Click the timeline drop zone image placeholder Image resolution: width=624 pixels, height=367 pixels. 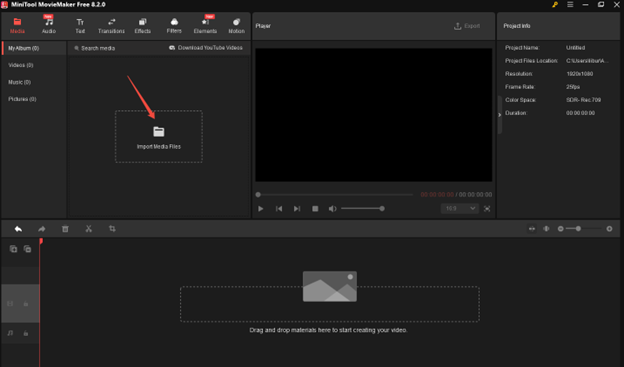[x=330, y=286]
